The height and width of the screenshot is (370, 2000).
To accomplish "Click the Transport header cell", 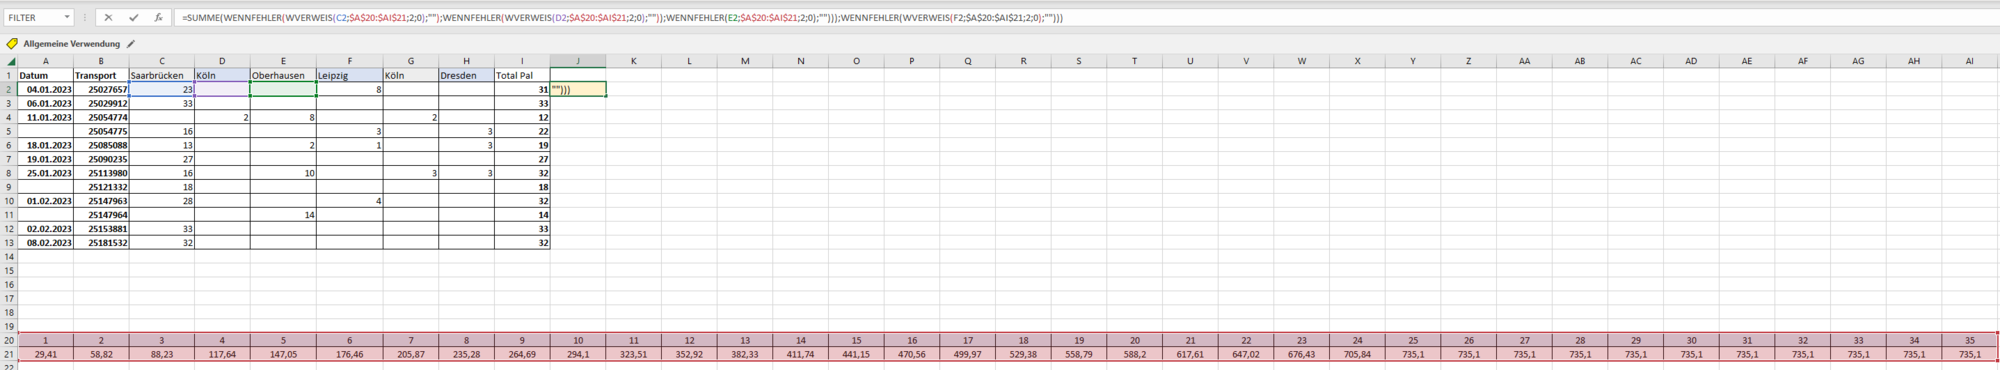I will click(101, 75).
